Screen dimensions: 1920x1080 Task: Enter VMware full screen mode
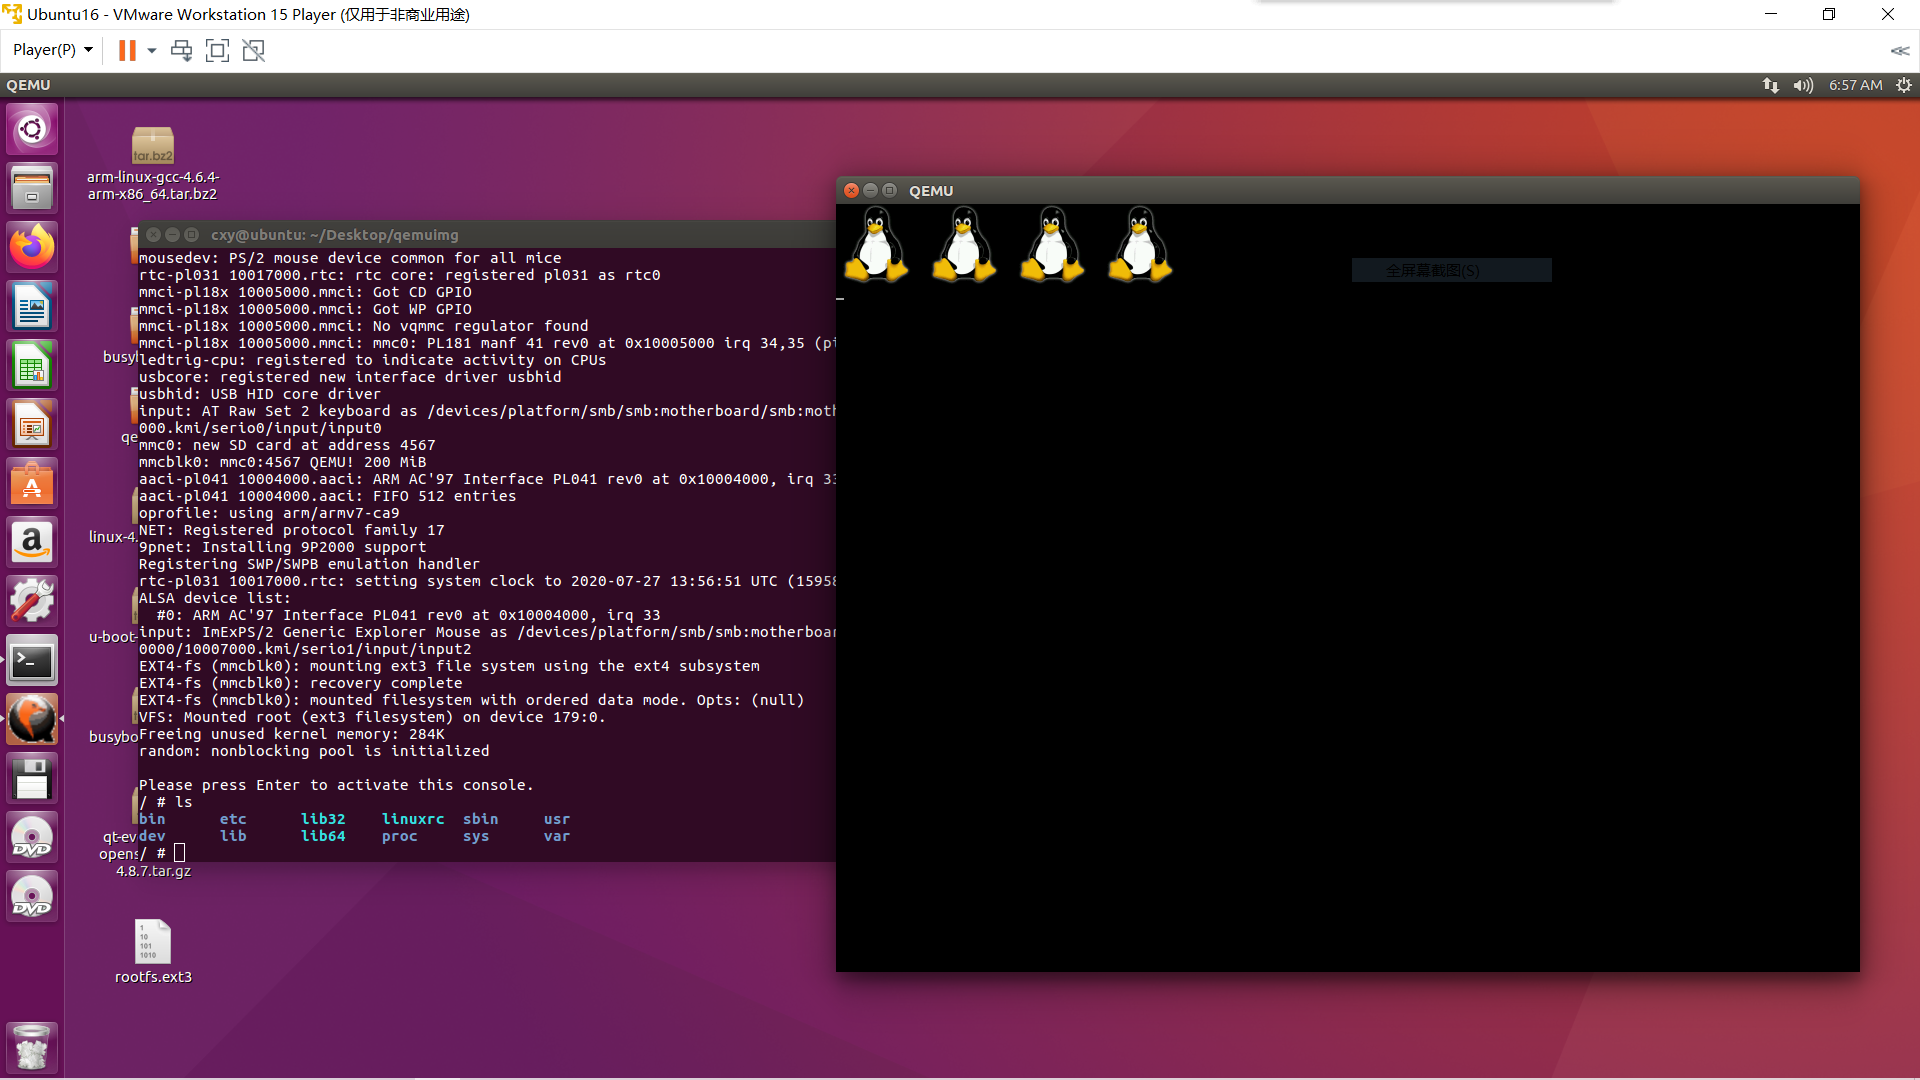(217, 50)
